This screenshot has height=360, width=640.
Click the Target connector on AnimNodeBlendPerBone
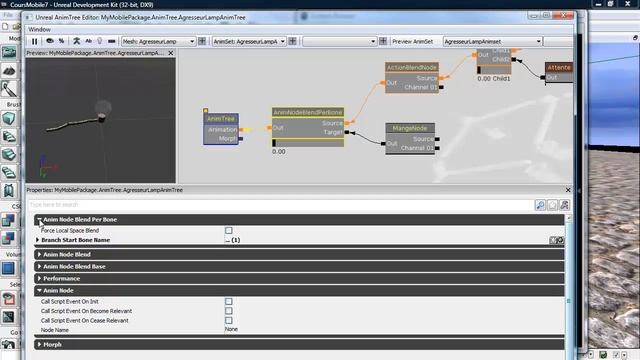pos(347,132)
